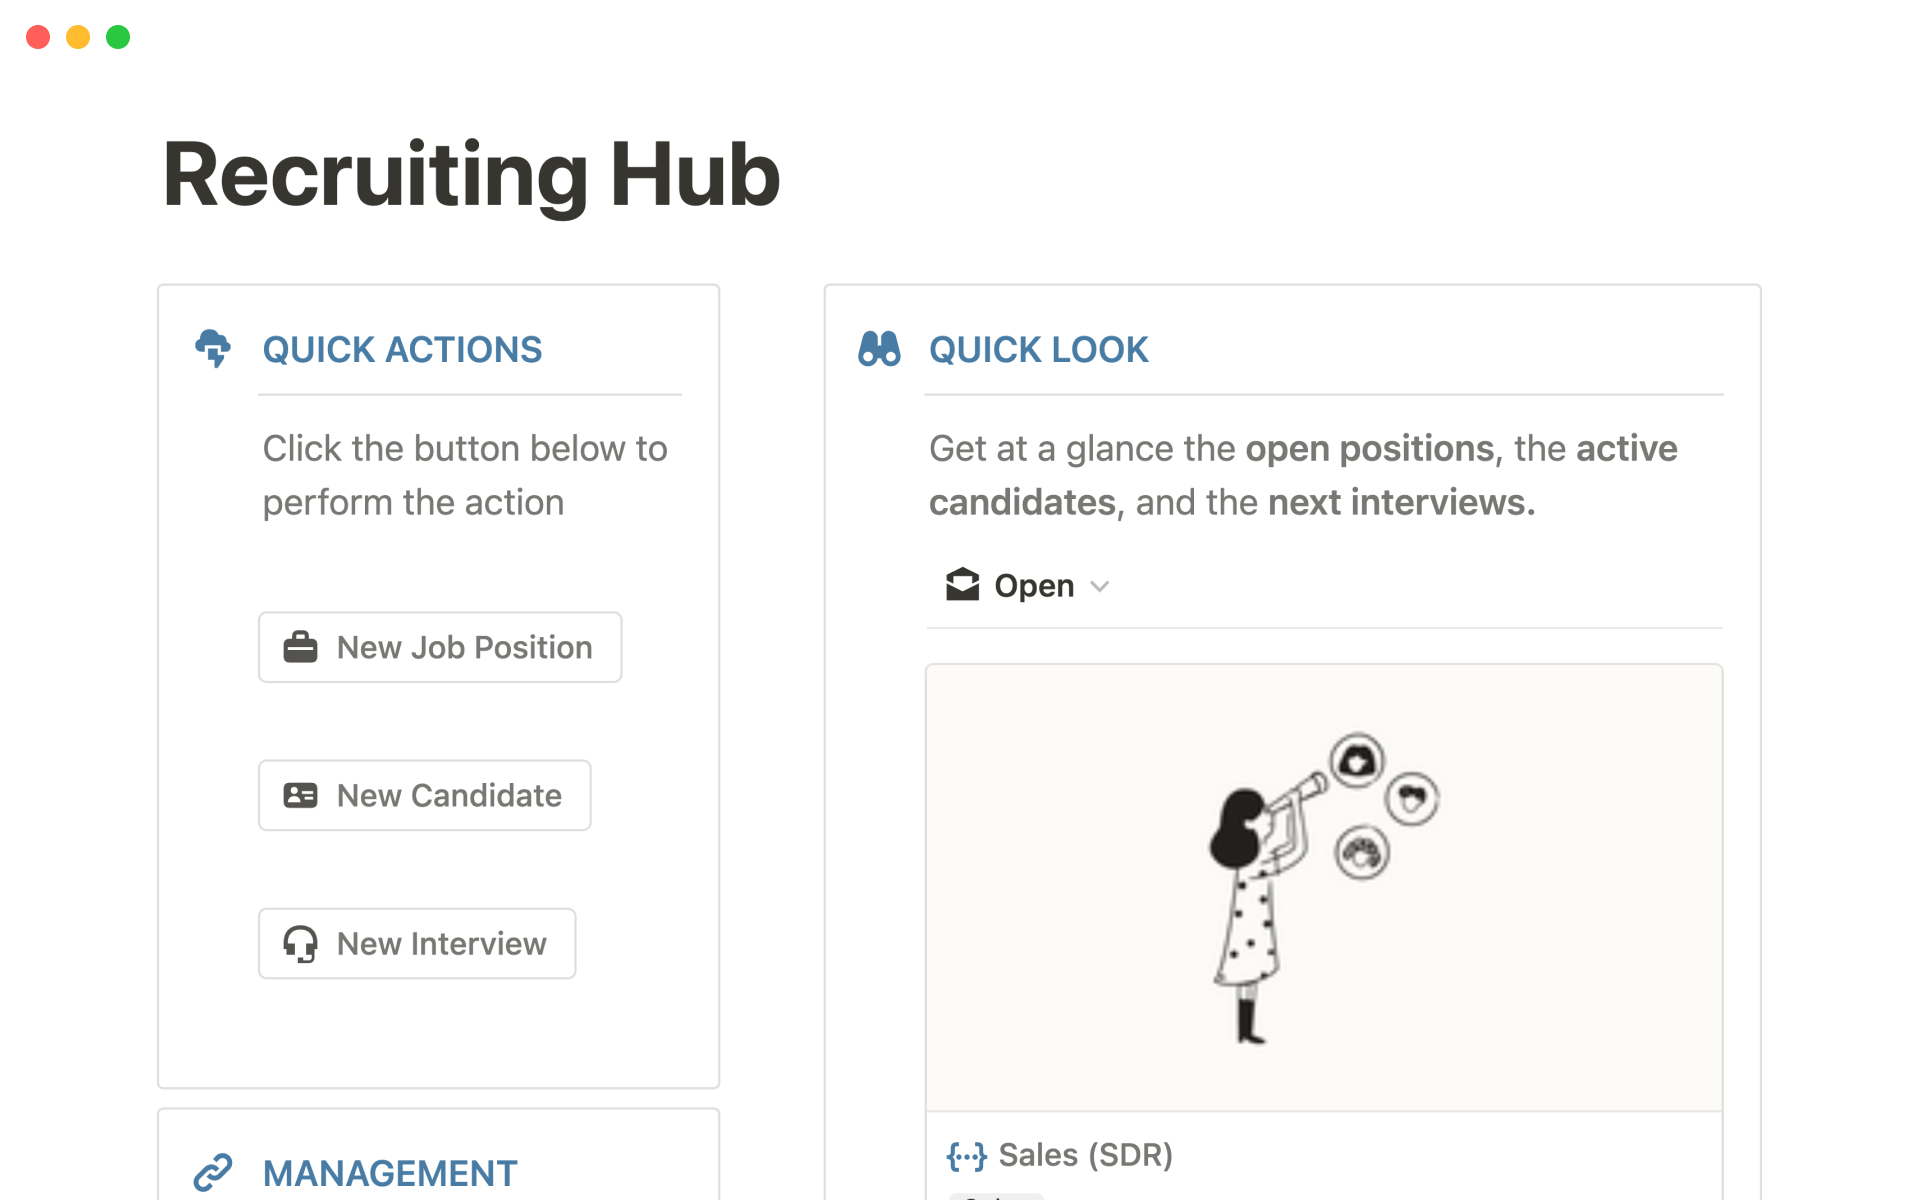Click the QUICK LOOK heading
Screen dimensions: 1920x1200
pyautogui.click(x=1038, y=349)
